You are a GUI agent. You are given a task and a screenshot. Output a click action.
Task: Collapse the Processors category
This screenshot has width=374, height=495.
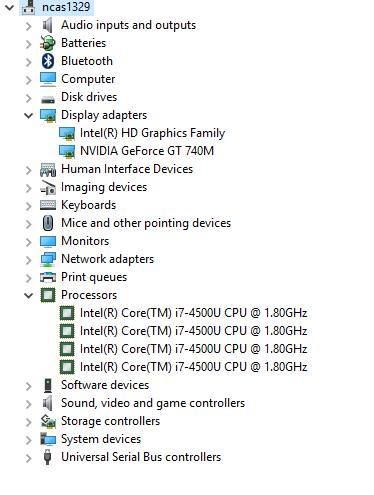pos(29,295)
